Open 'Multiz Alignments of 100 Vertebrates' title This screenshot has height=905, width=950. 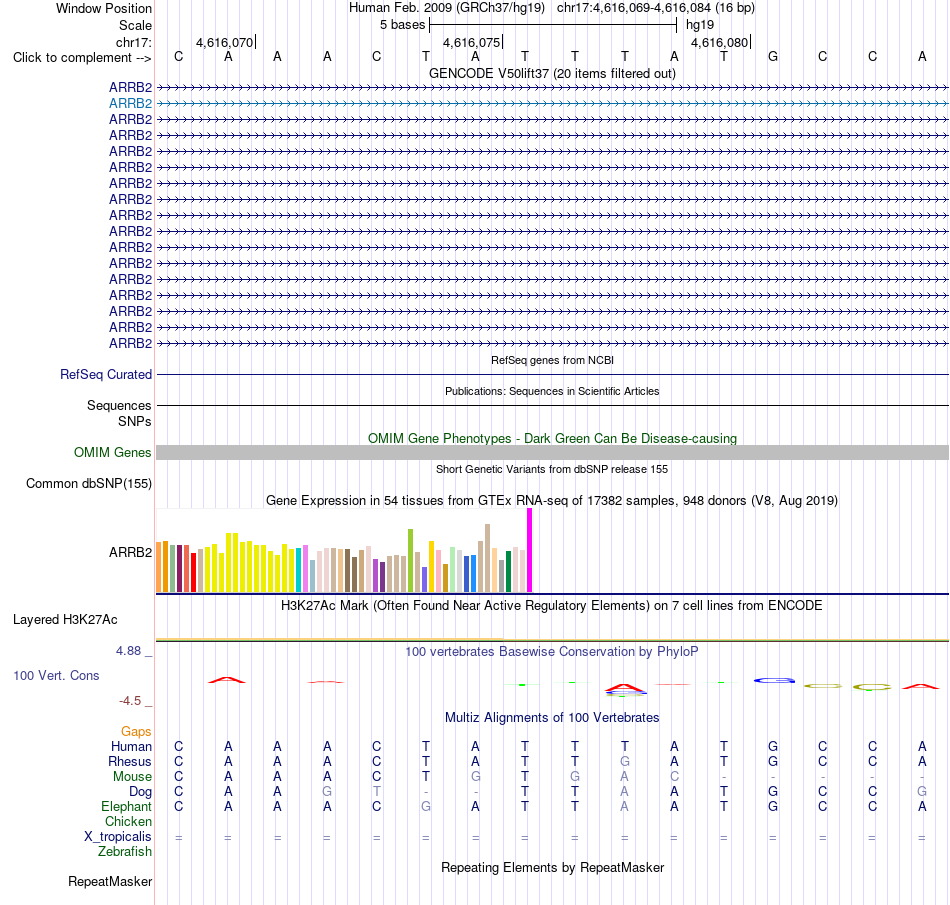(x=552, y=718)
